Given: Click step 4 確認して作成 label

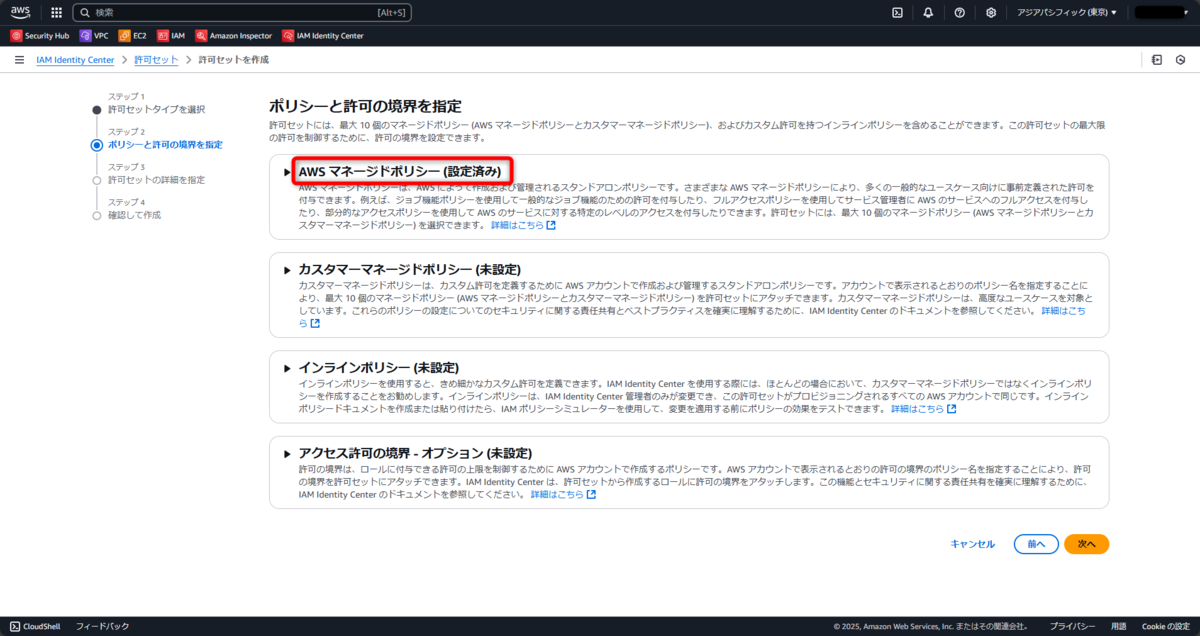Looking at the screenshot, I should point(134,215).
